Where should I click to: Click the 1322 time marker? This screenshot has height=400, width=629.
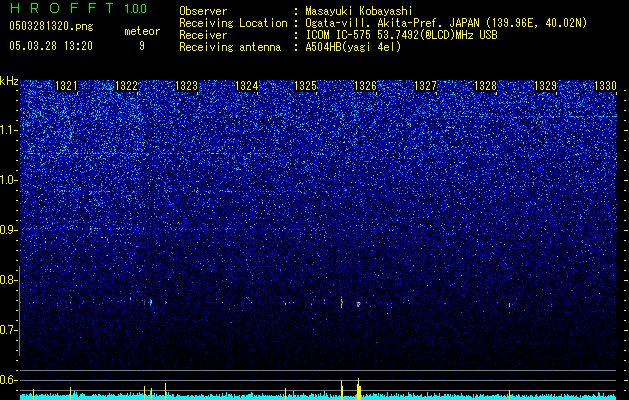click(x=126, y=86)
